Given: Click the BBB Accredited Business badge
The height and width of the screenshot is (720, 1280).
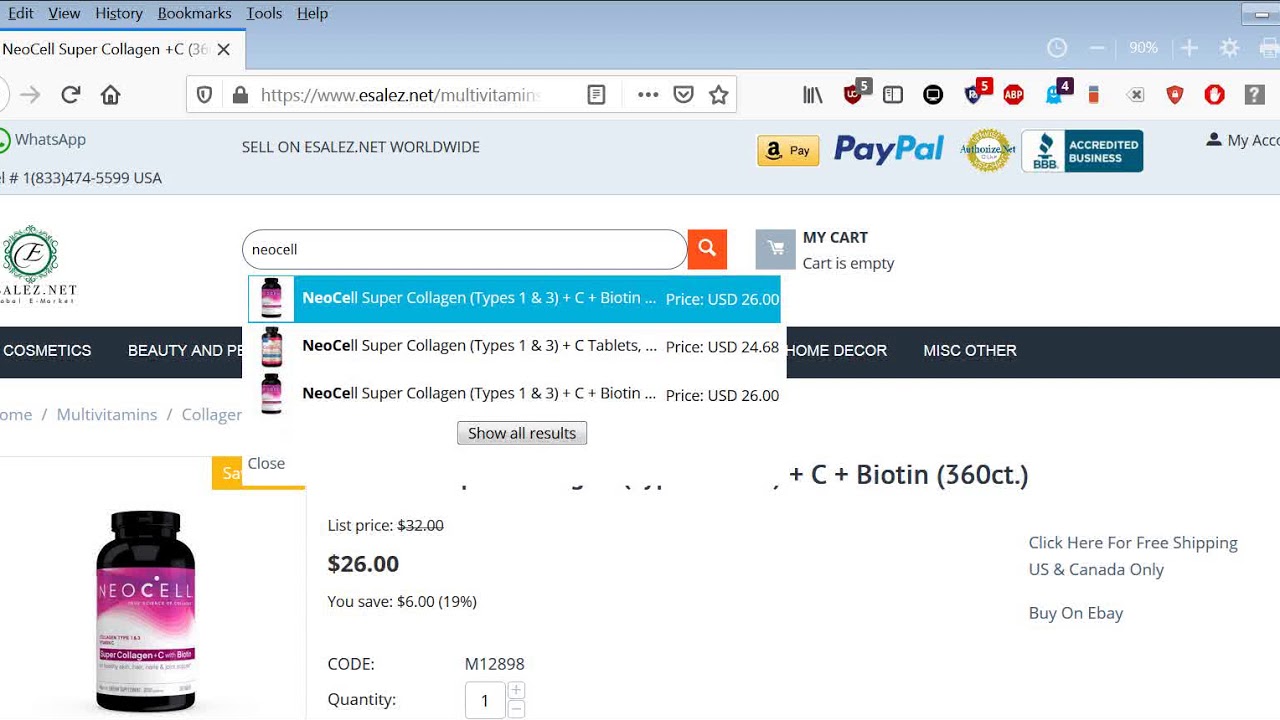Looking at the screenshot, I should [x=1082, y=151].
